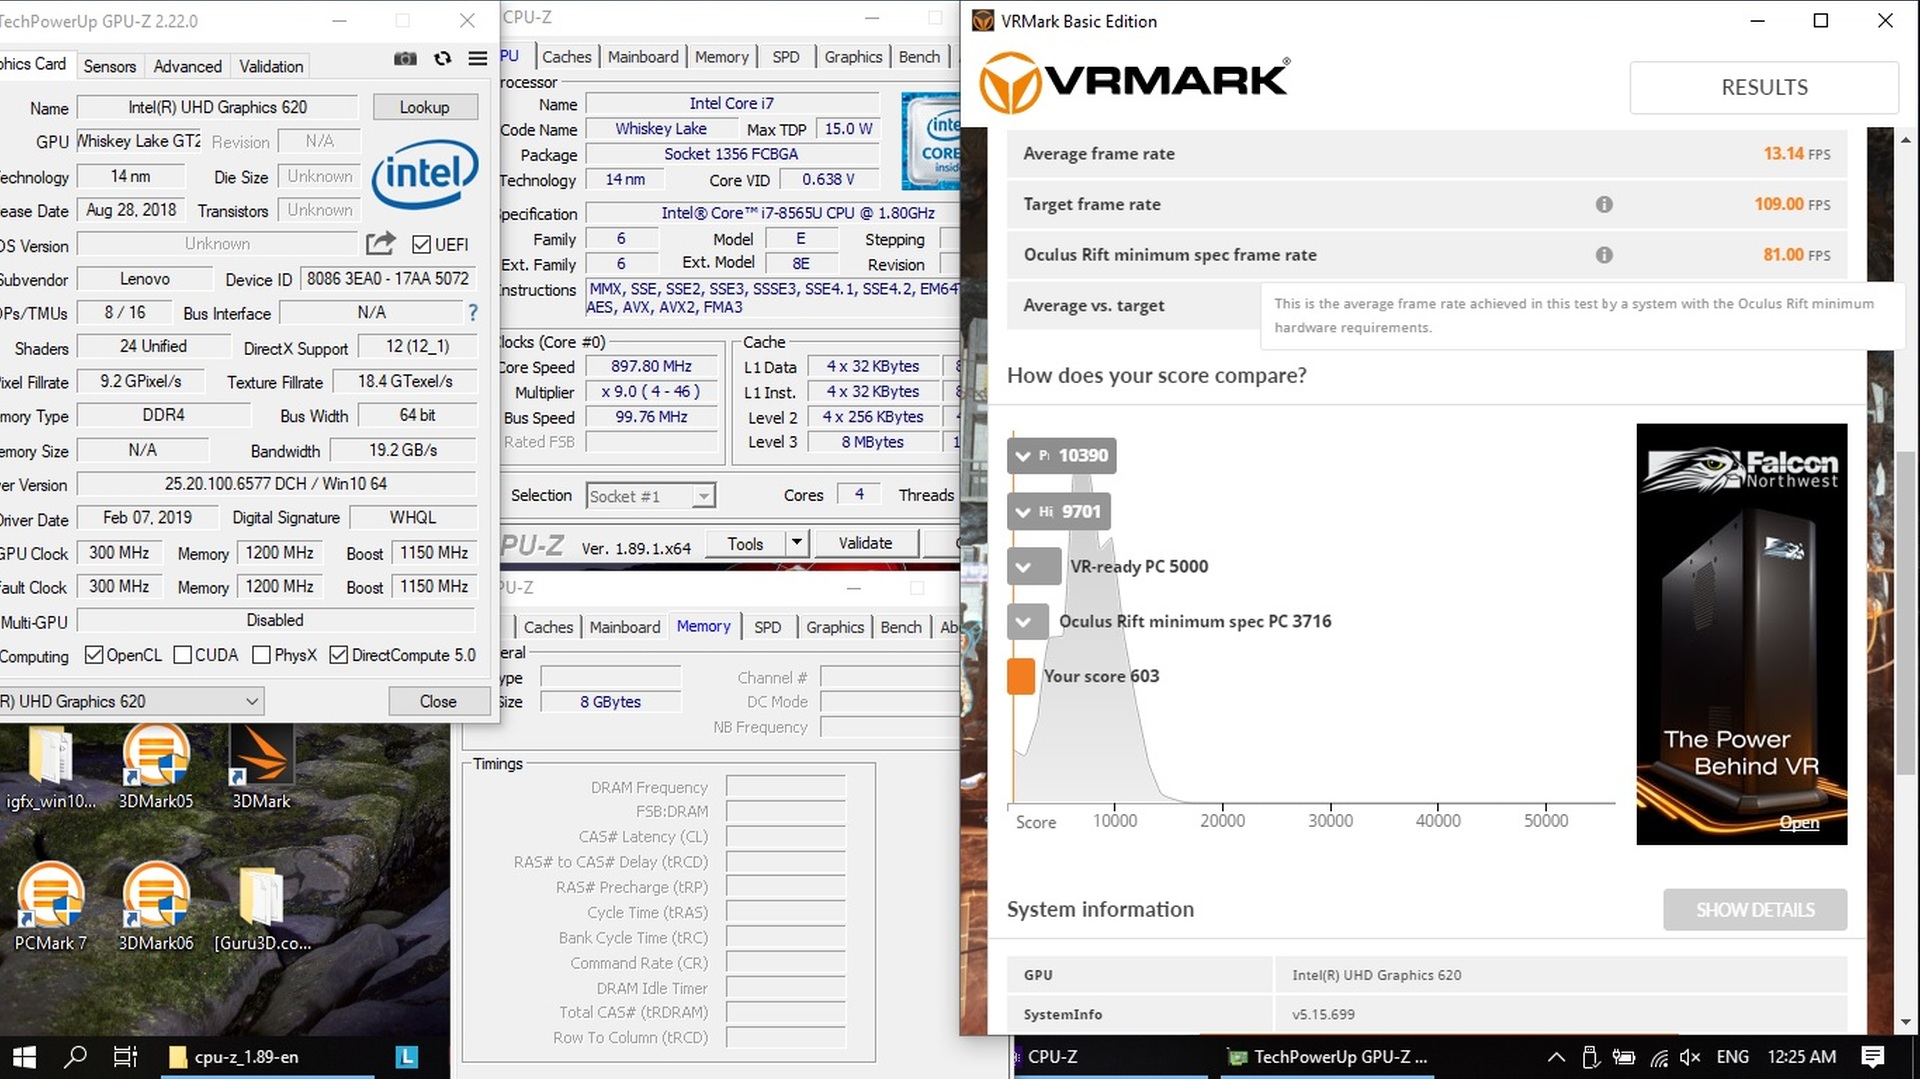This screenshot has height=1079, width=1920.
Task: Click the battery tray icon
Action: tap(1624, 1057)
